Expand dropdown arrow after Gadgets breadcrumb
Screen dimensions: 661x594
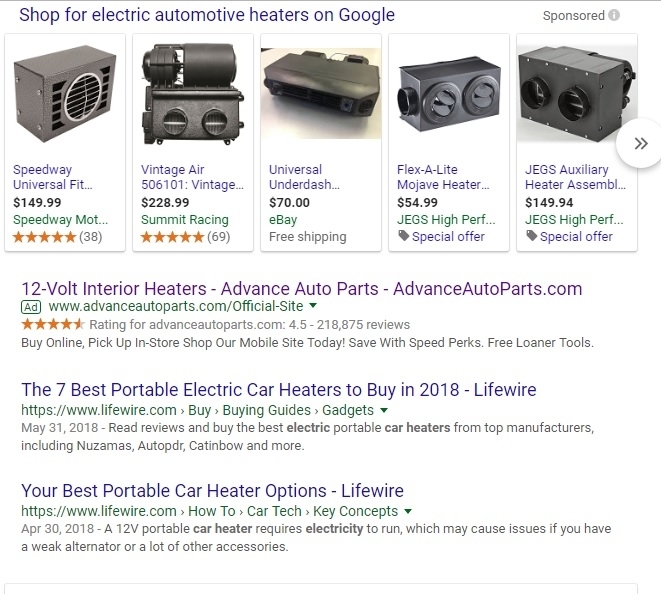point(384,410)
